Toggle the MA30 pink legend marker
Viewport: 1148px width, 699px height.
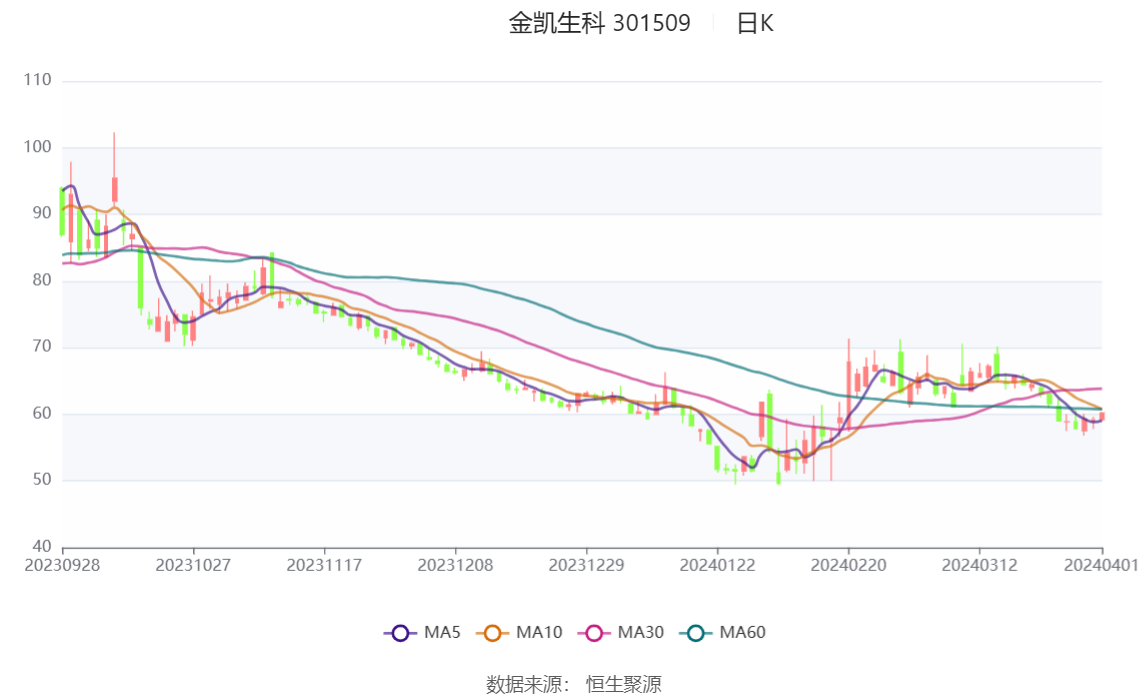(x=594, y=633)
